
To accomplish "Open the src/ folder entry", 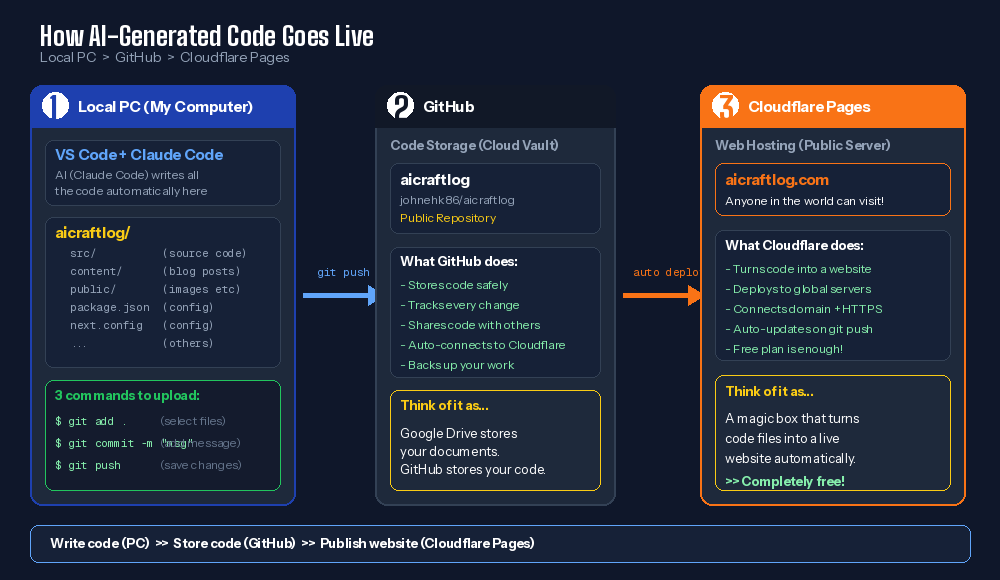I will [83, 254].
